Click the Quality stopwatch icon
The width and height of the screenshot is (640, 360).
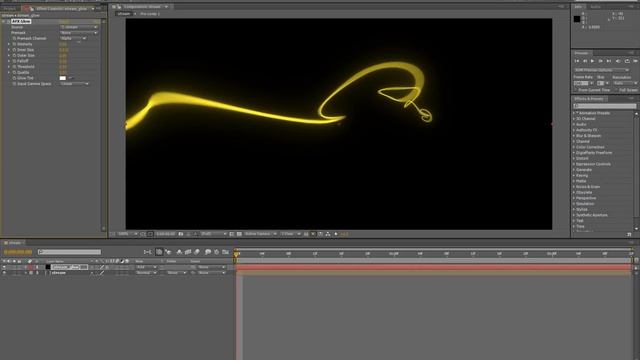[14, 73]
